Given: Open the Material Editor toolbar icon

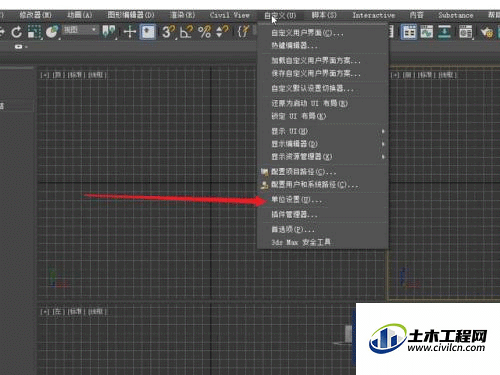Looking at the screenshot, I should click(466, 32).
